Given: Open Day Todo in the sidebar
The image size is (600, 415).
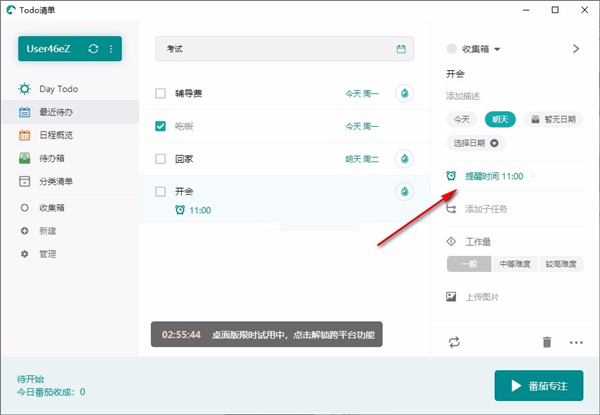Looking at the screenshot, I should [58, 89].
